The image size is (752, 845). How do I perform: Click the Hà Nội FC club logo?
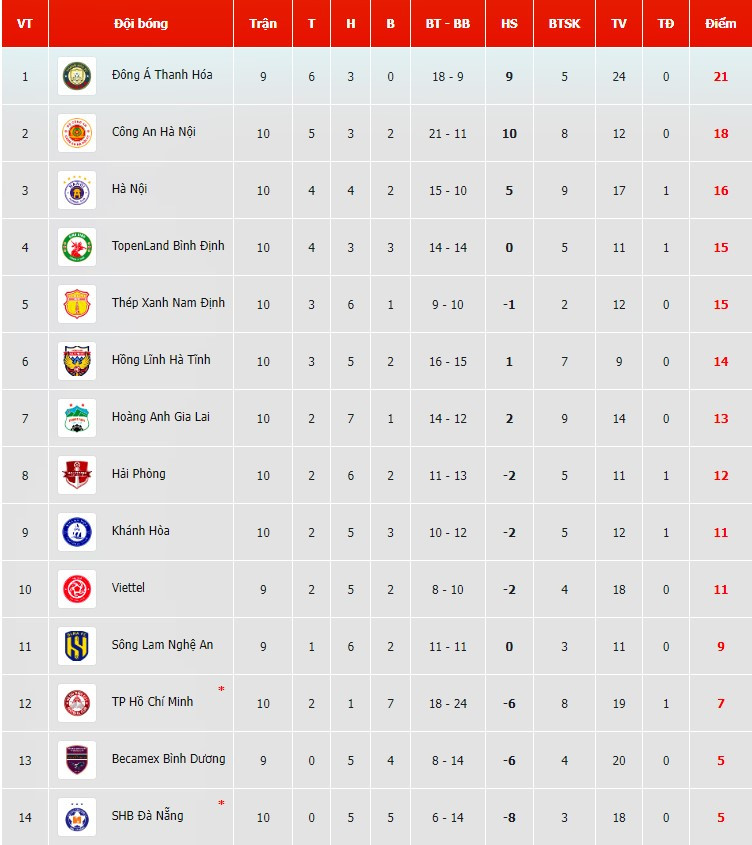coord(77,190)
